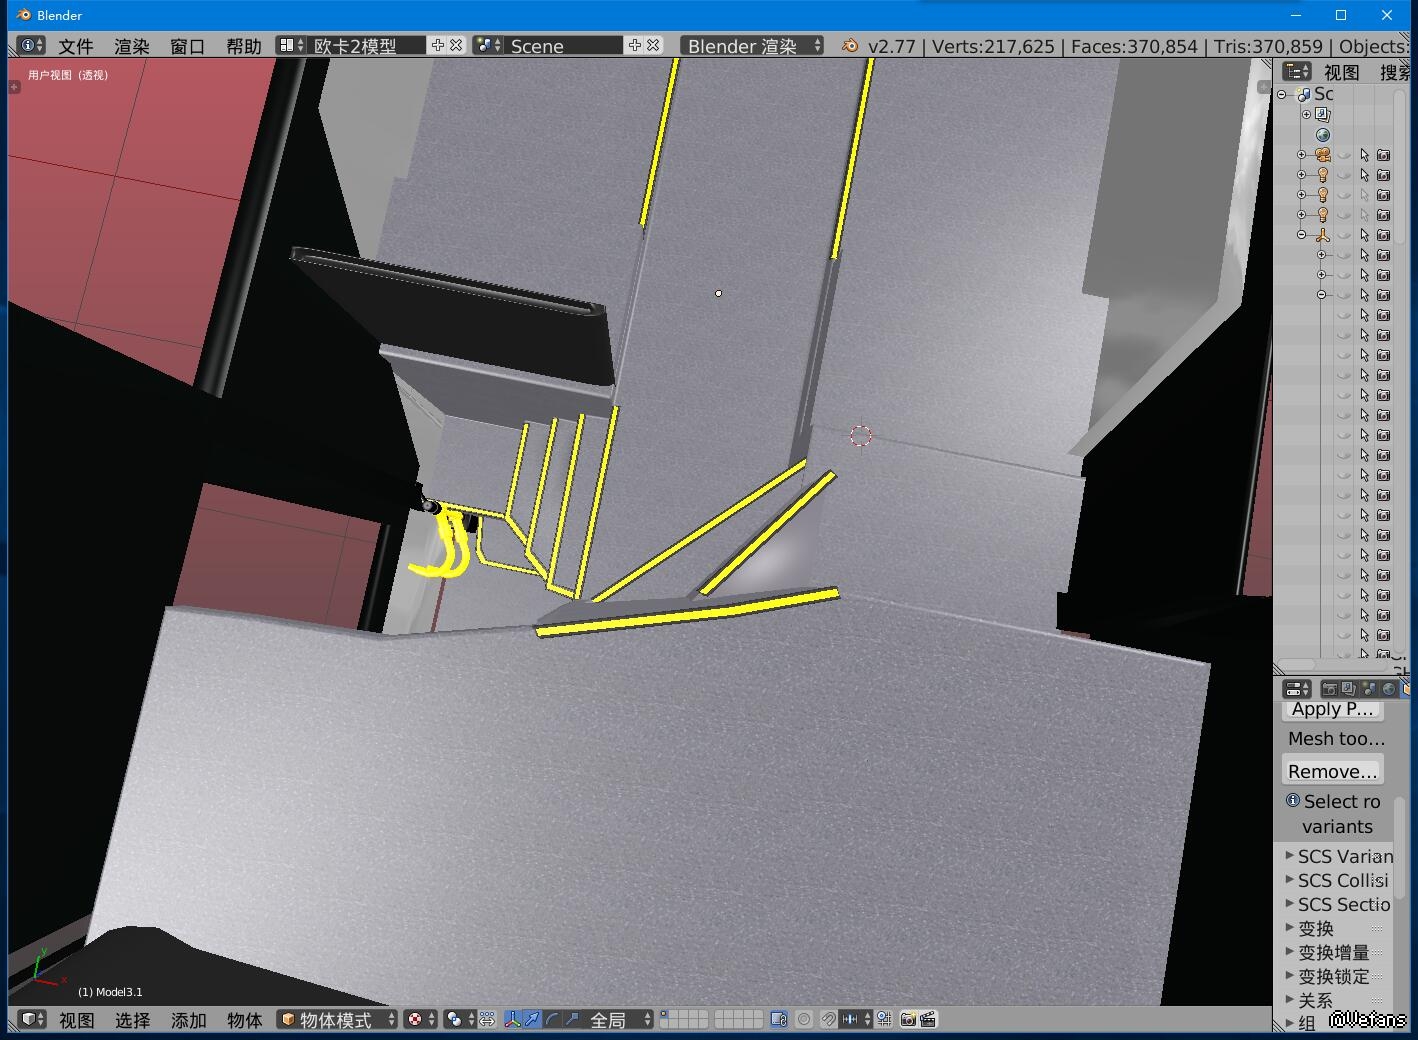Open the Blender 渲染 engine dropdown
1418x1040 pixels.
pyautogui.click(x=752, y=45)
